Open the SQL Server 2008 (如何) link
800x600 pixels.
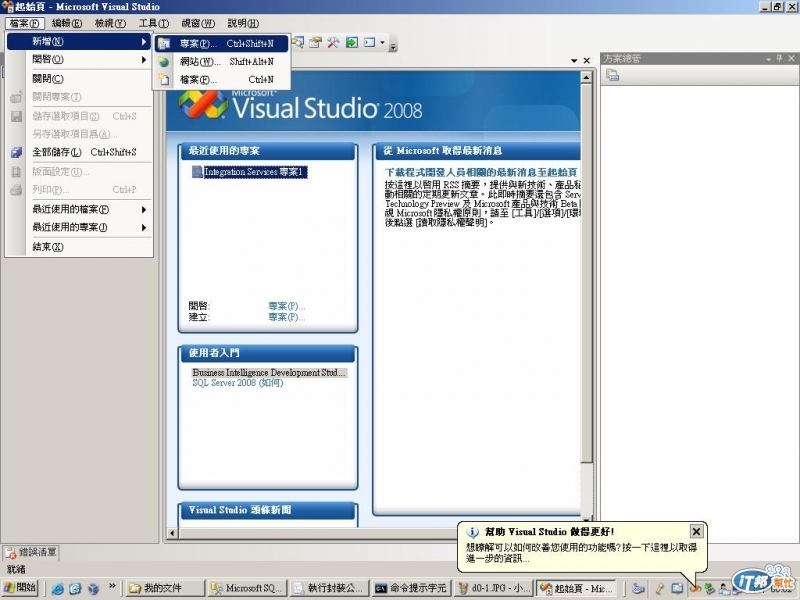click(237, 383)
